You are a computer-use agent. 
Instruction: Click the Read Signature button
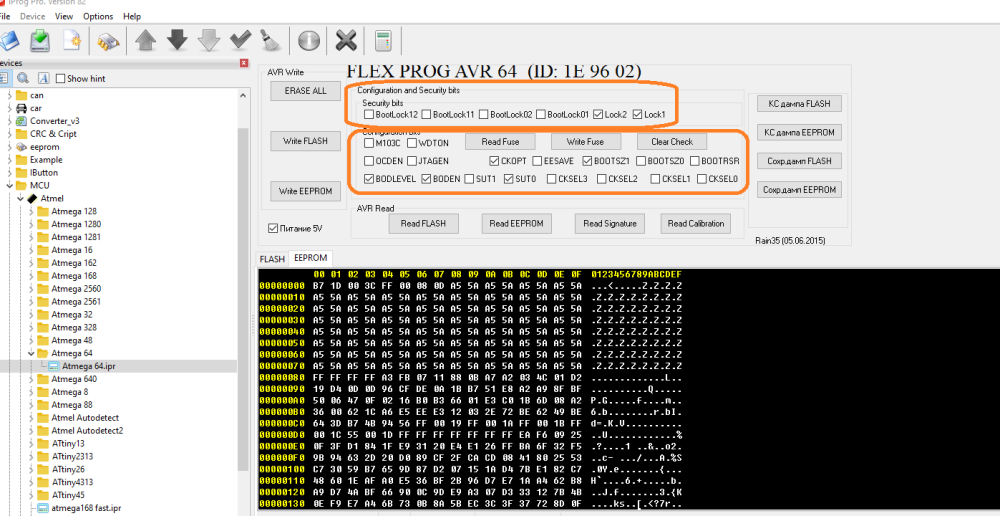(x=610, y=223)
